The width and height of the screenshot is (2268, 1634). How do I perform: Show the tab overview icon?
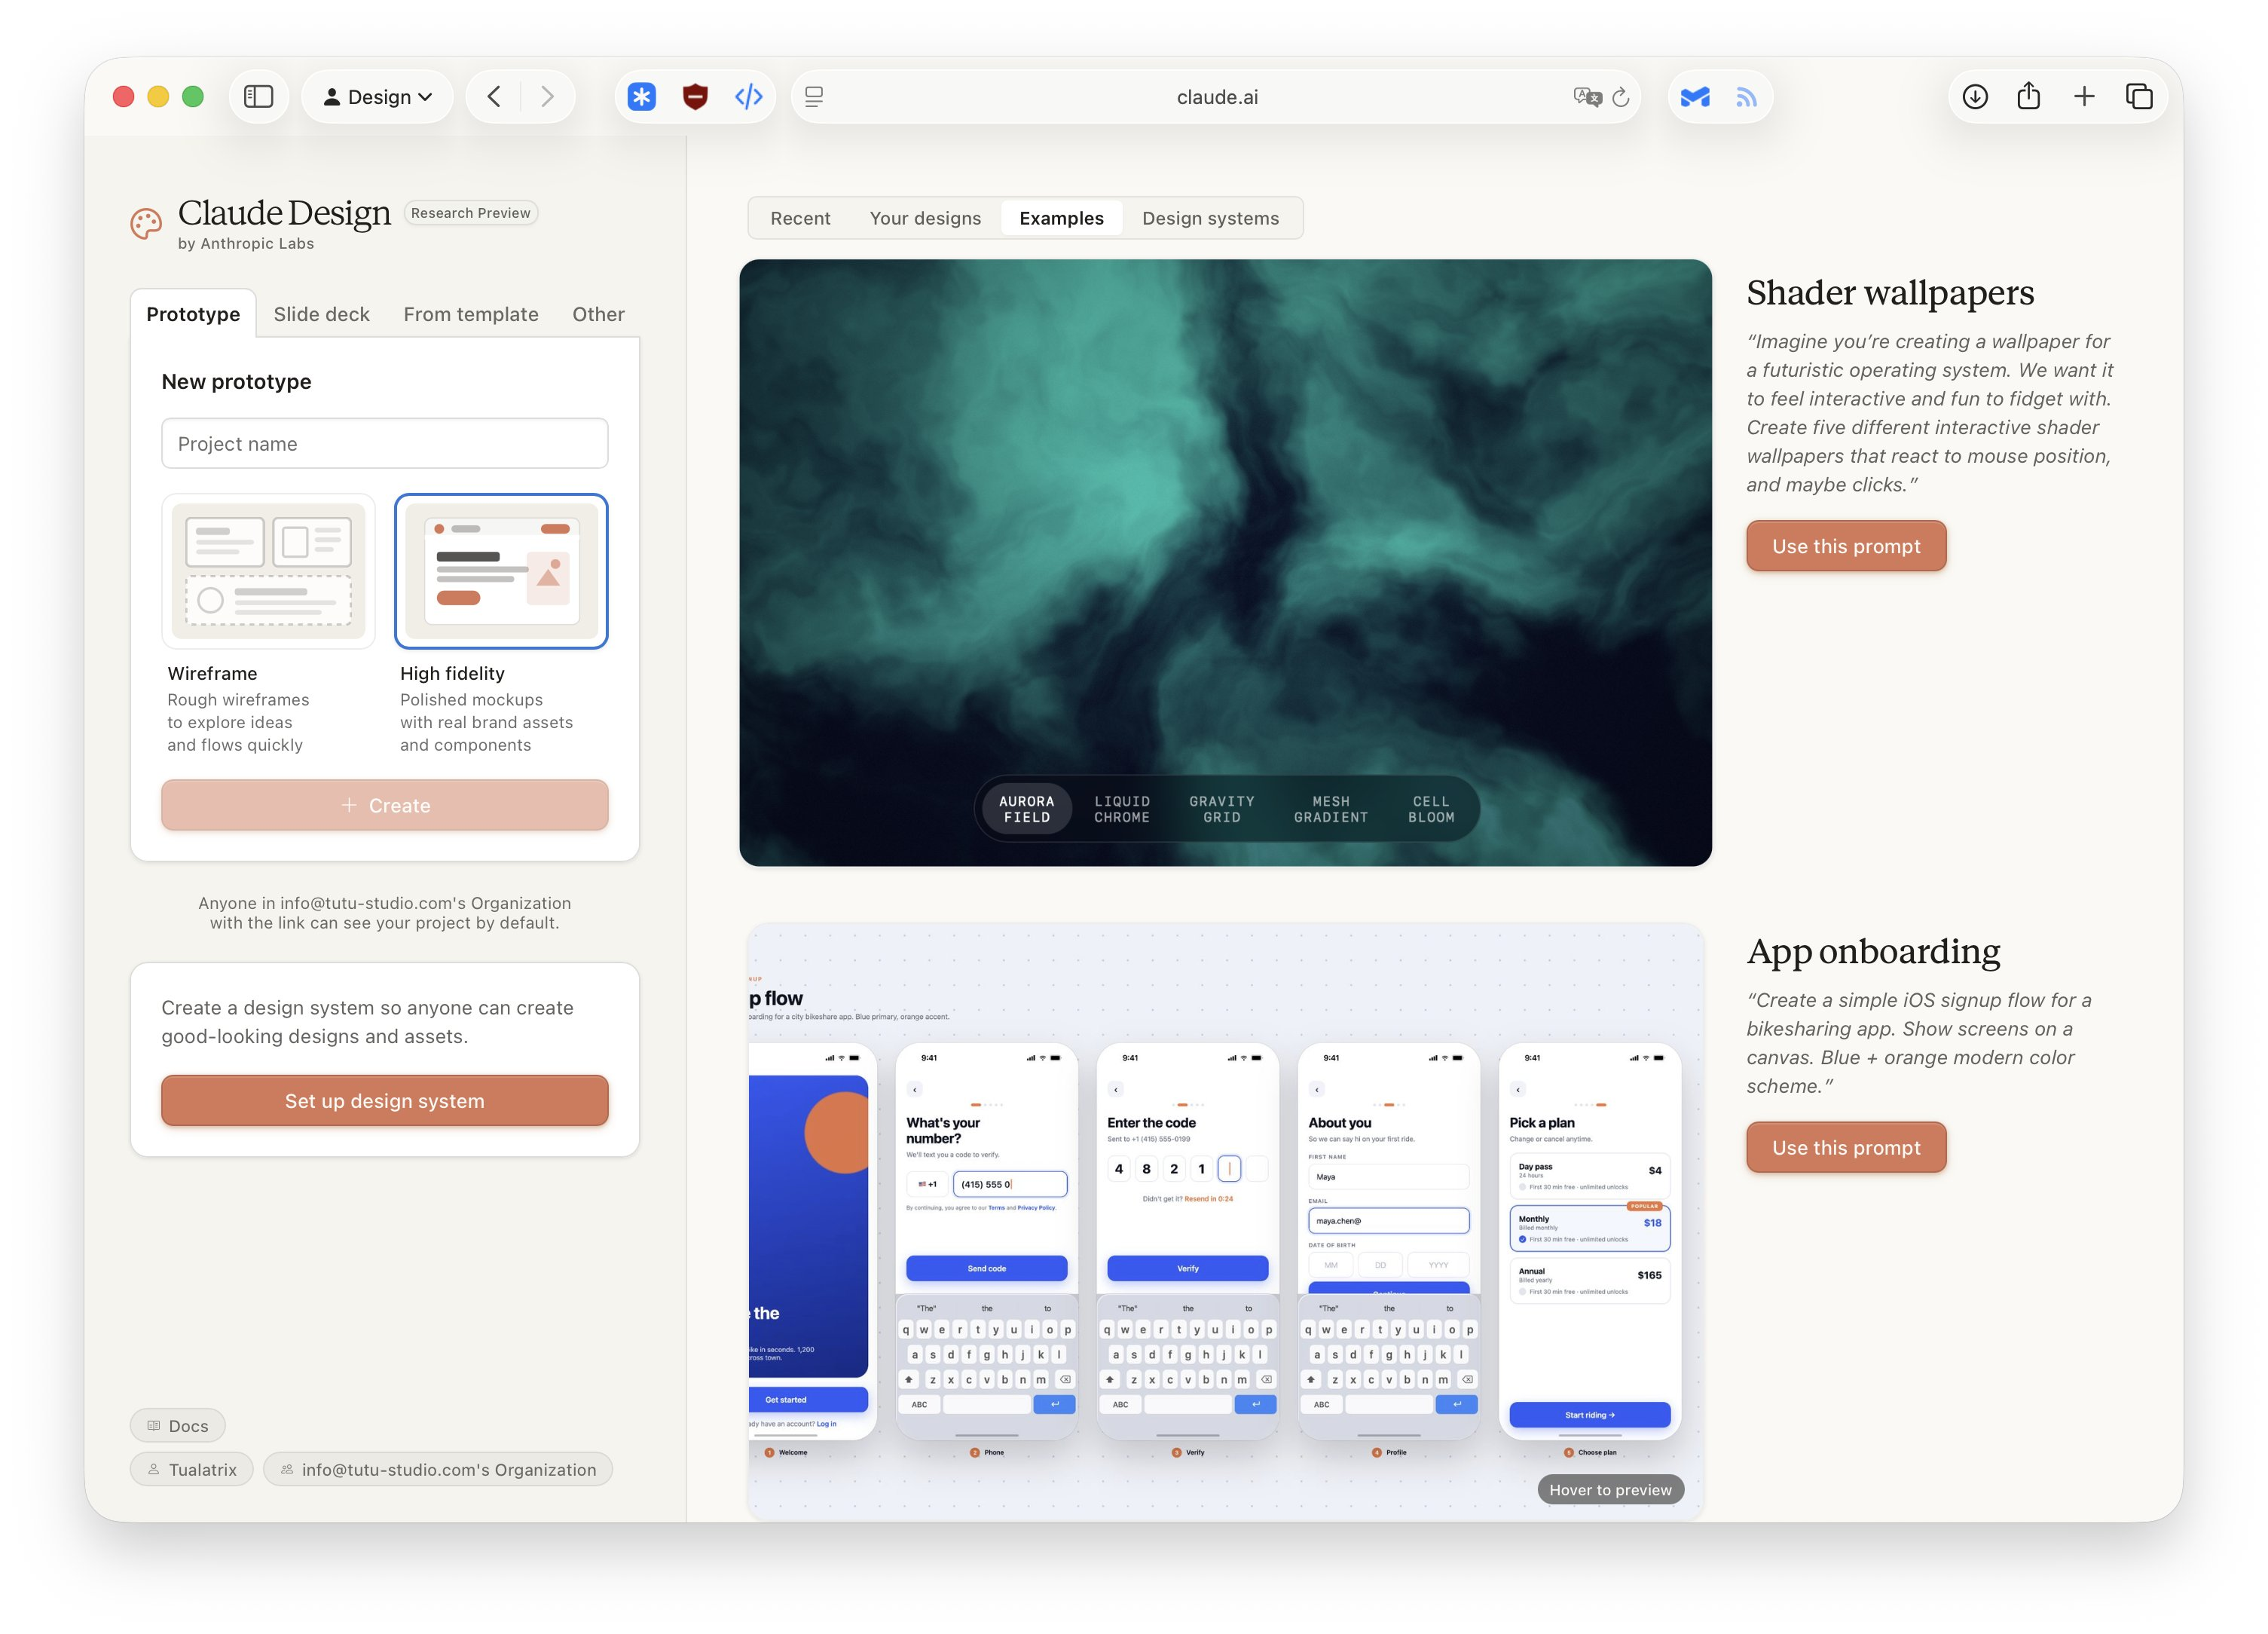point(2139,97)
